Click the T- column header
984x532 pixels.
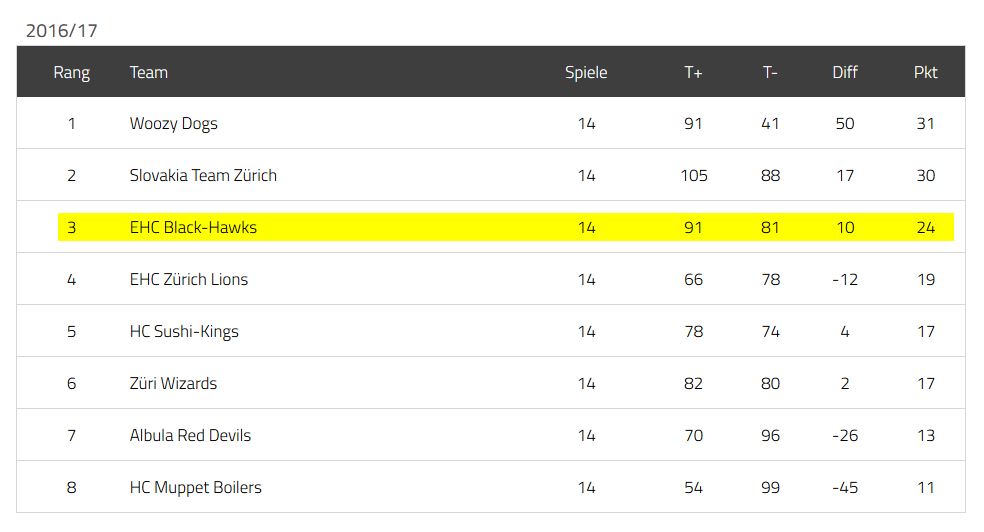(771, 73)
